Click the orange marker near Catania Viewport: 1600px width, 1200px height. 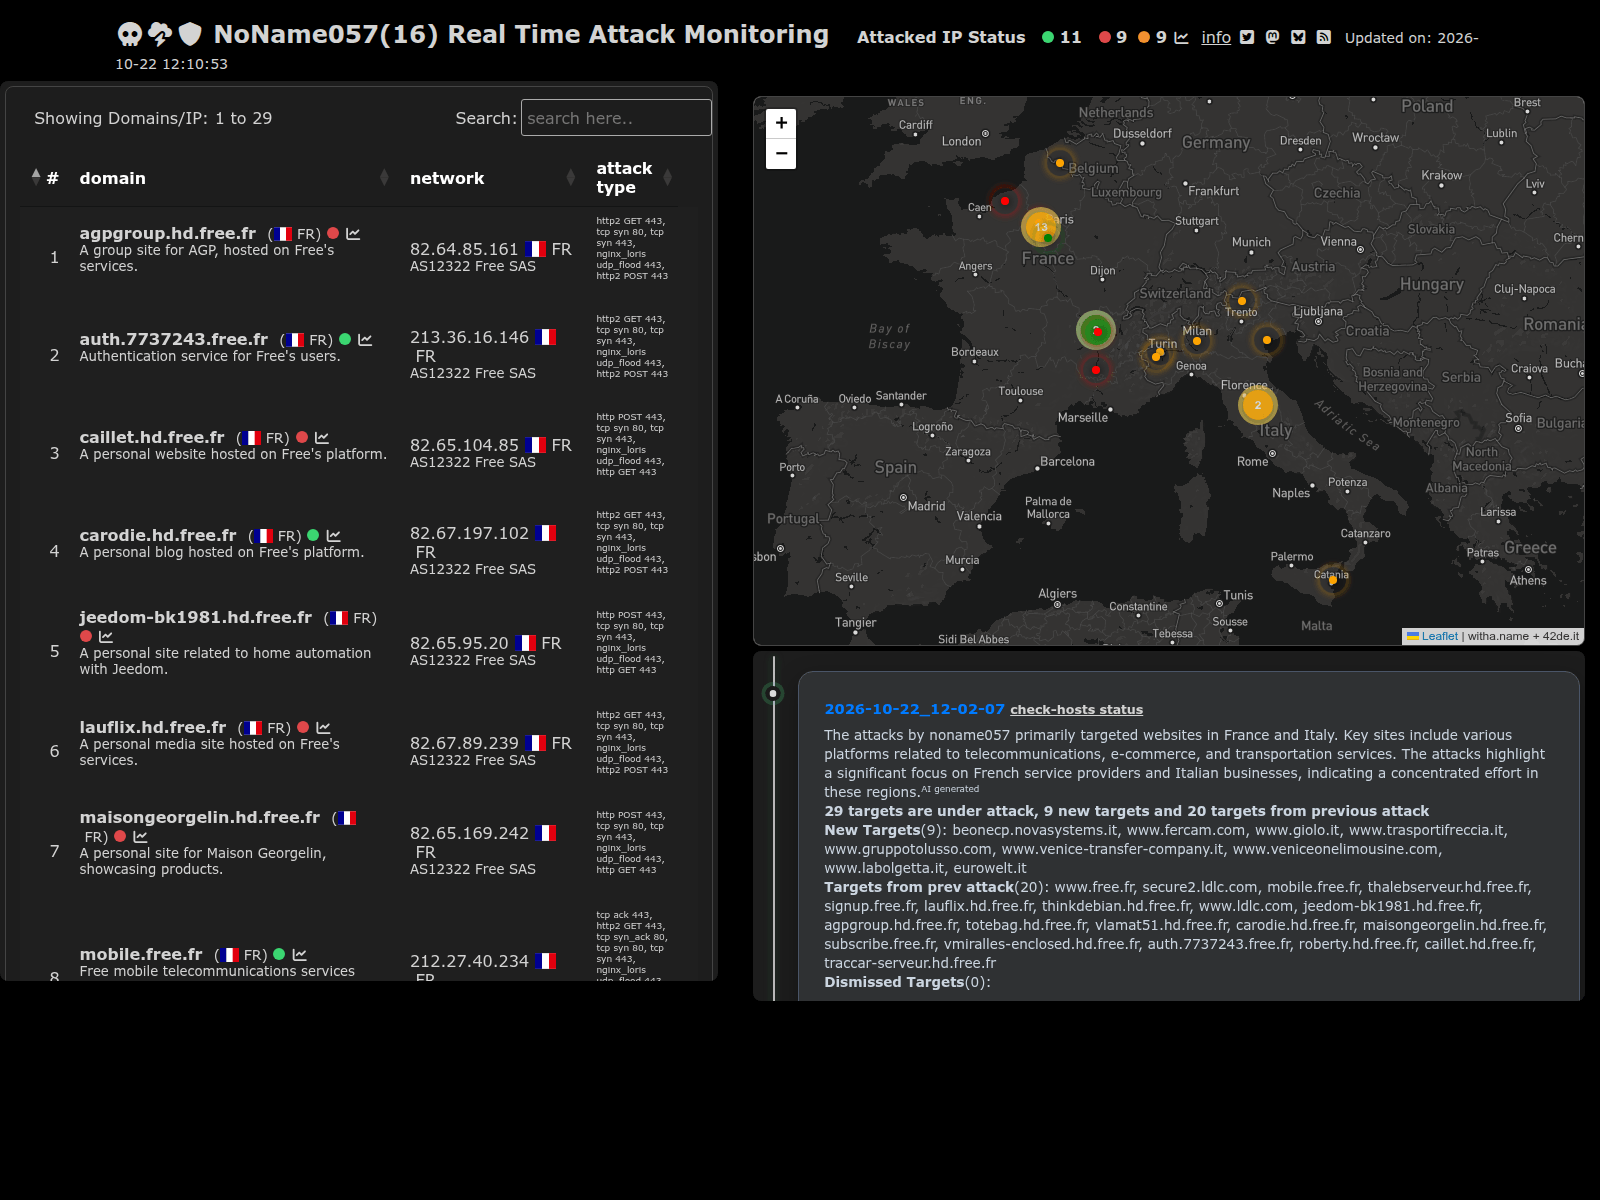(1332, 580)
